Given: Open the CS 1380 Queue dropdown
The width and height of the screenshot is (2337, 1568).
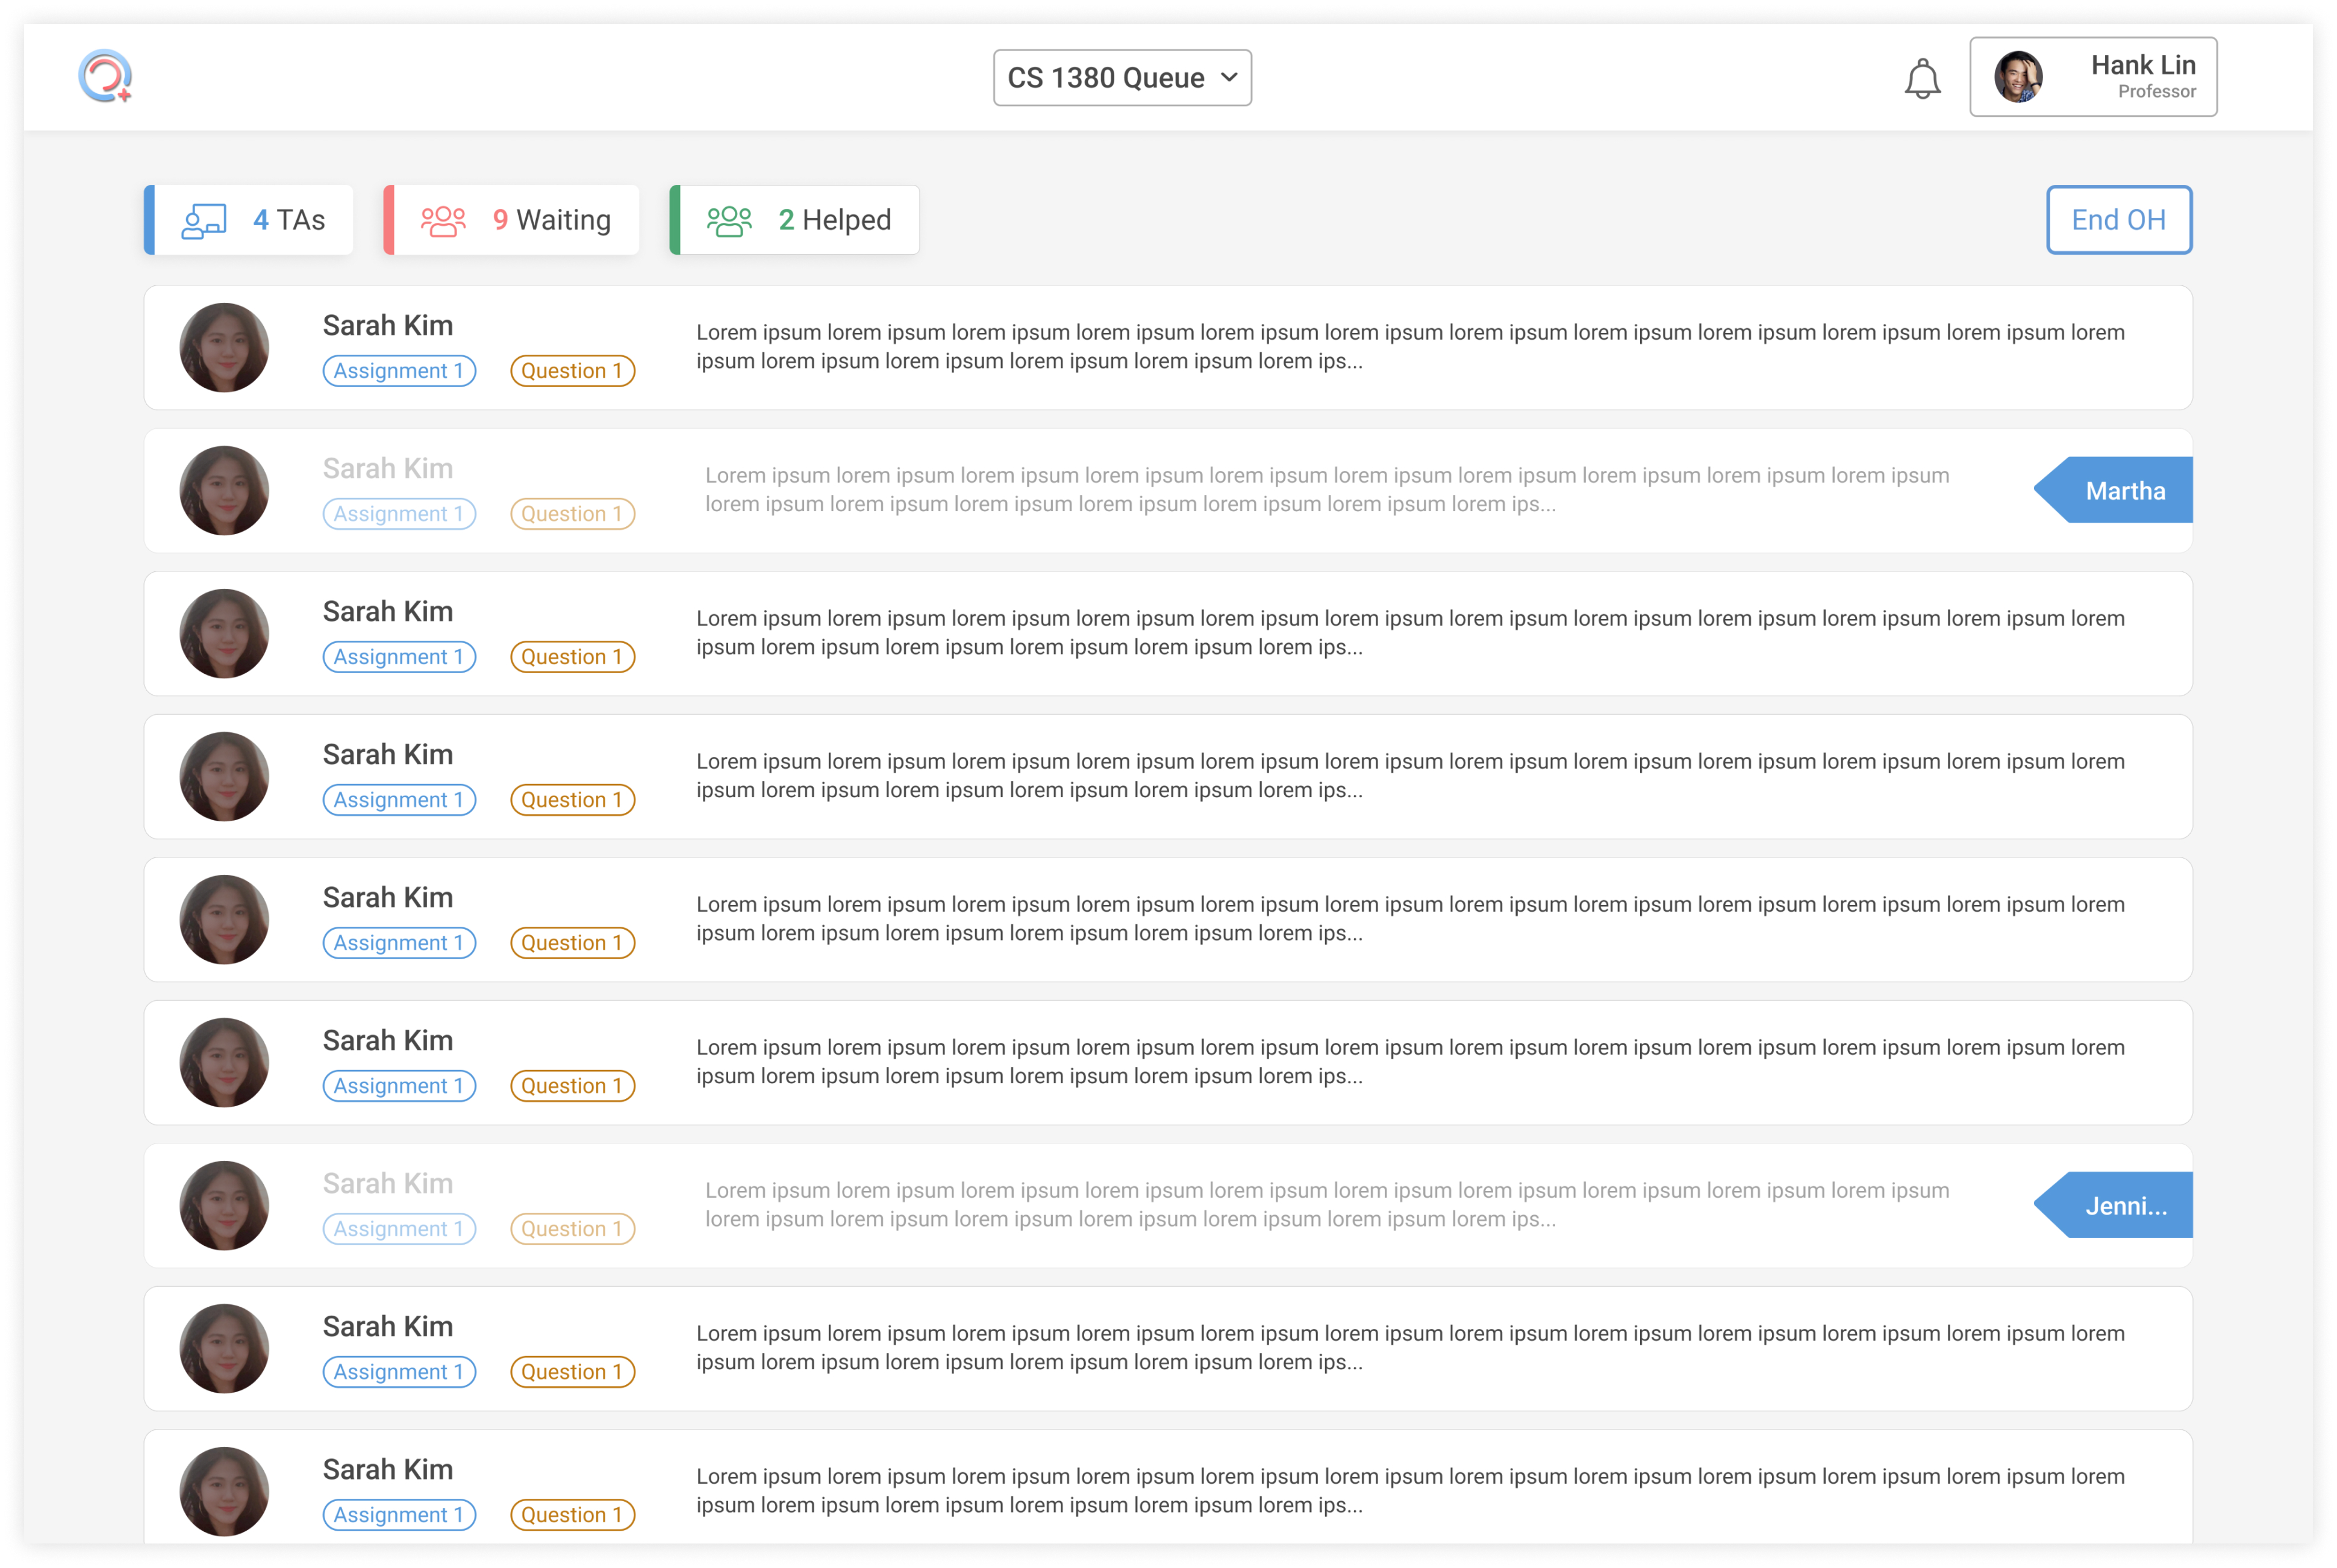Looking at the screenshot, I should 1122,77.
